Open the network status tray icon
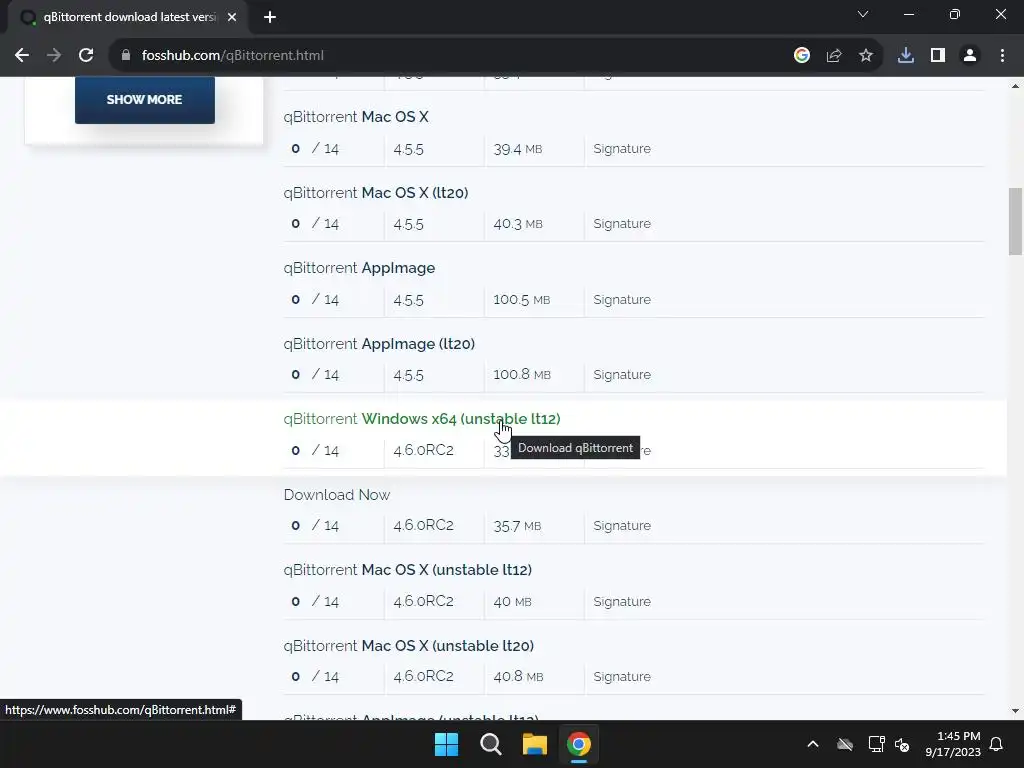 coord(876,744)
